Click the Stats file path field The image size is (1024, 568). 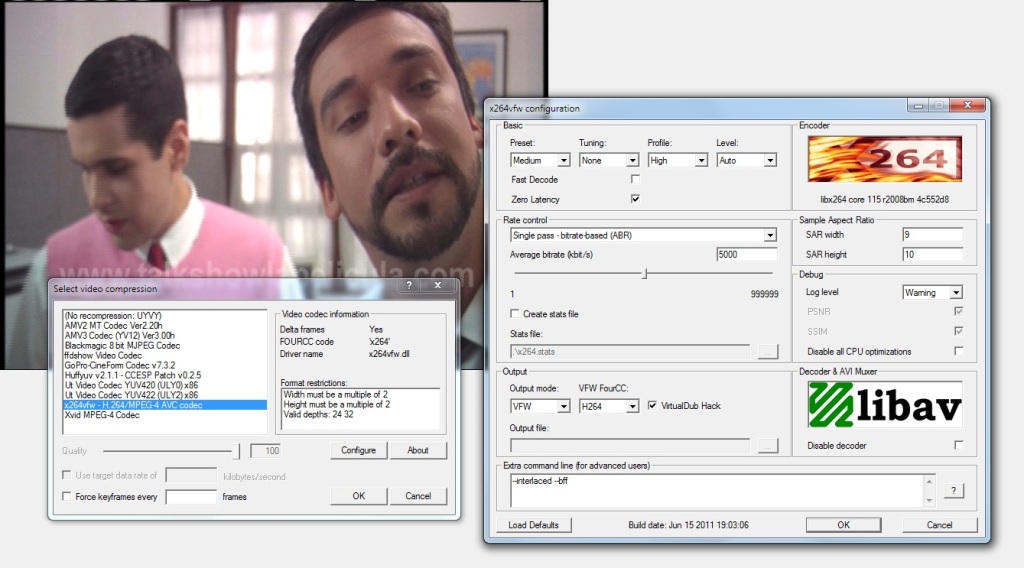pyautogui.click(x=630, y=352)
